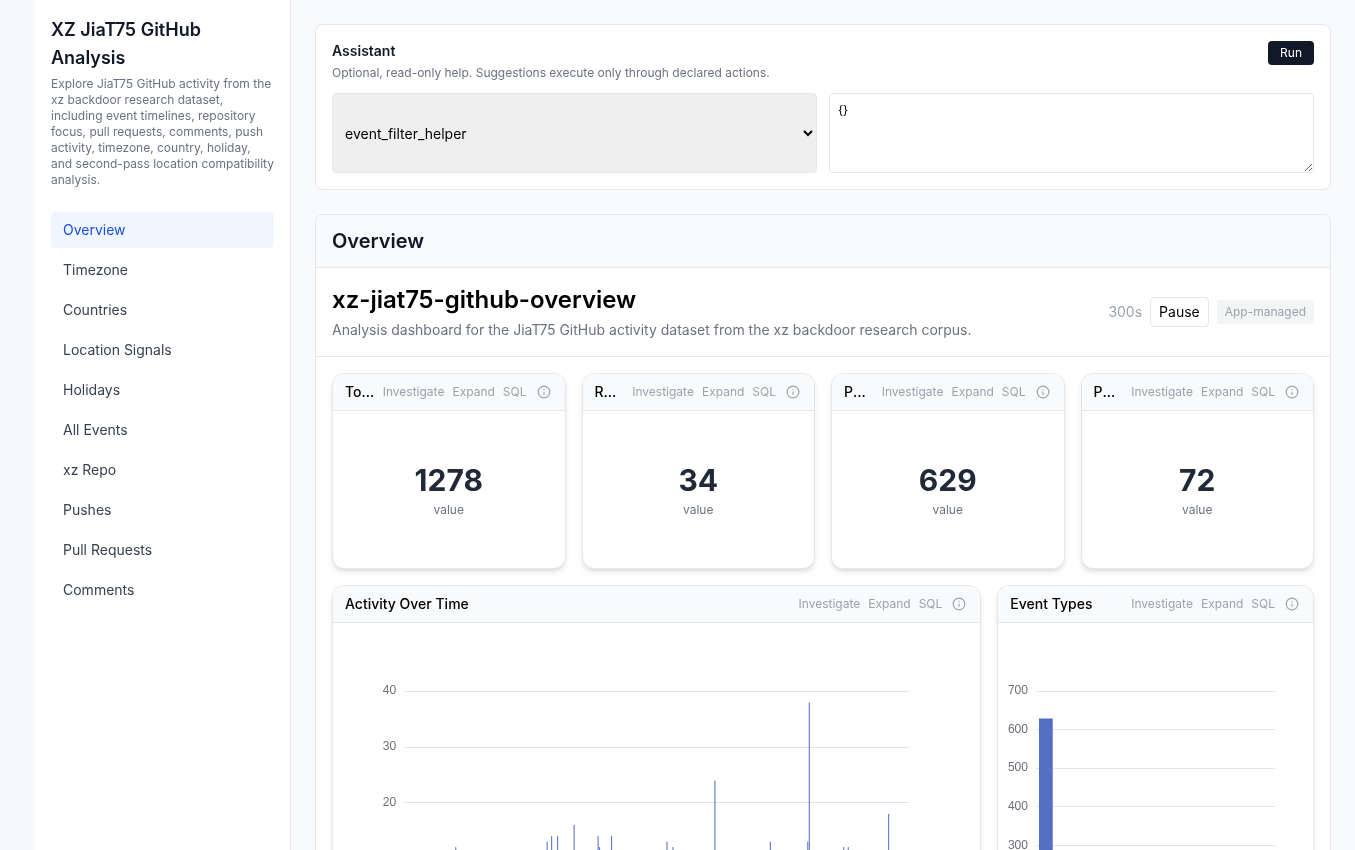Image resolution: width=1355 pixels, height=850 pixels.
Task: Investigate the card showing 34
Action: click(x=663, y=392)
